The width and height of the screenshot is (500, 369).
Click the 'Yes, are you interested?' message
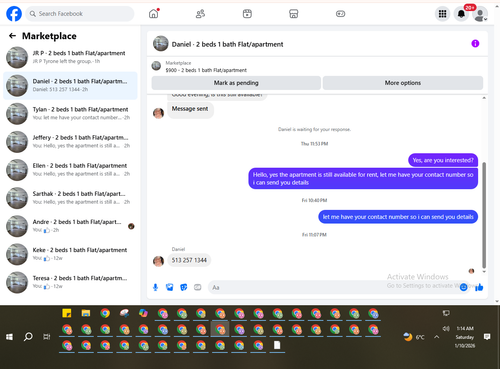click(x=443, y=160)
